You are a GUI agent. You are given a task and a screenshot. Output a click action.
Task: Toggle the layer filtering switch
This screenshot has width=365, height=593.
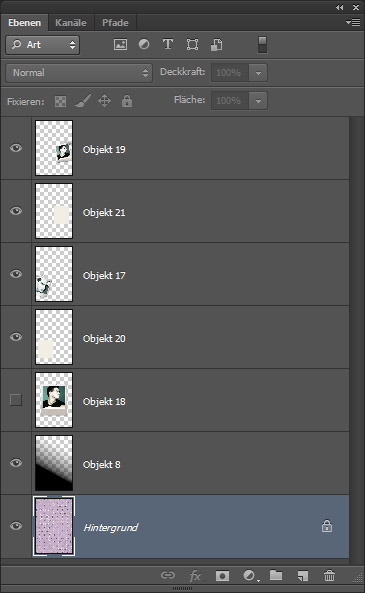tap(262, 45)
